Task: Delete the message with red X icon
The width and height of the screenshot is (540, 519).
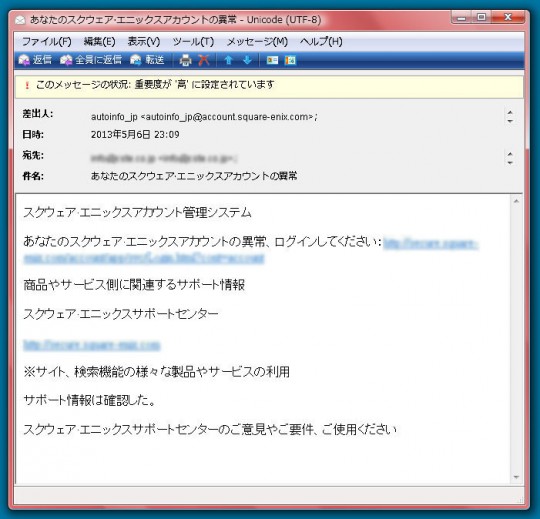Action: click(204, 60)
